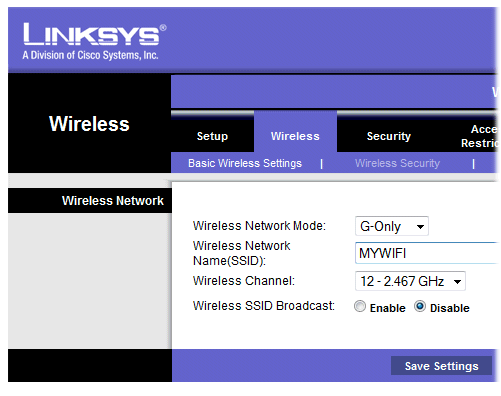Screen dimensions: 501x396
Task: Switch to the Wireless tab
Action: pos(295,136)
